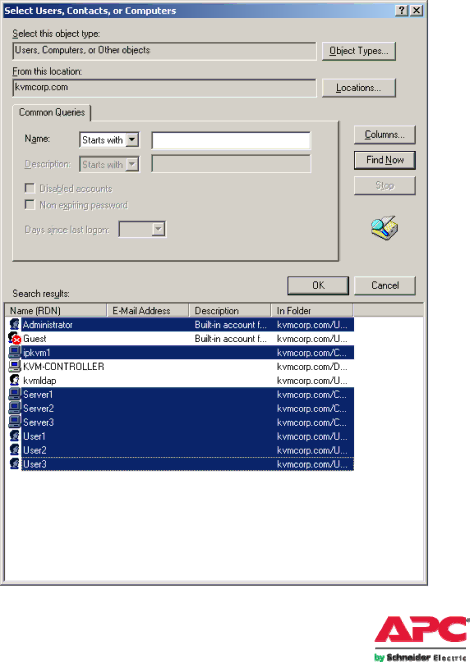Click the Find Now button
Image resolution: width=470 pixels, height=662 pixels.
click(x=385, y=160)
